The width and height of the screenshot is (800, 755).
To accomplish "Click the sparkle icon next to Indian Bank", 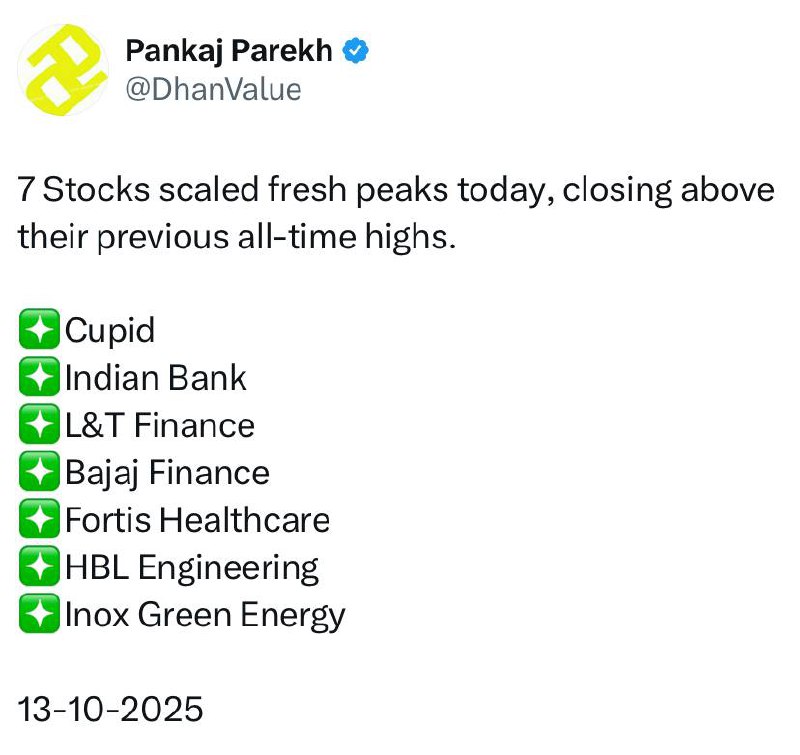I will [39, 377].
